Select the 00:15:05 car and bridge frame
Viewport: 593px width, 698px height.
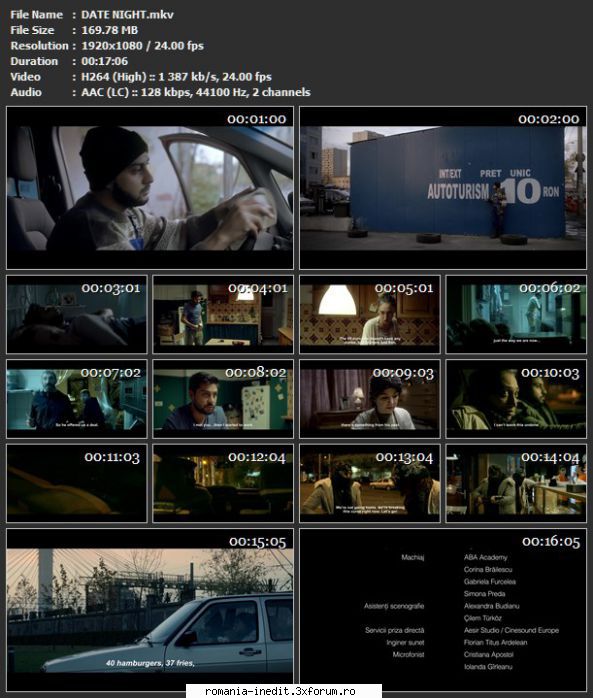tap(150, 610)
